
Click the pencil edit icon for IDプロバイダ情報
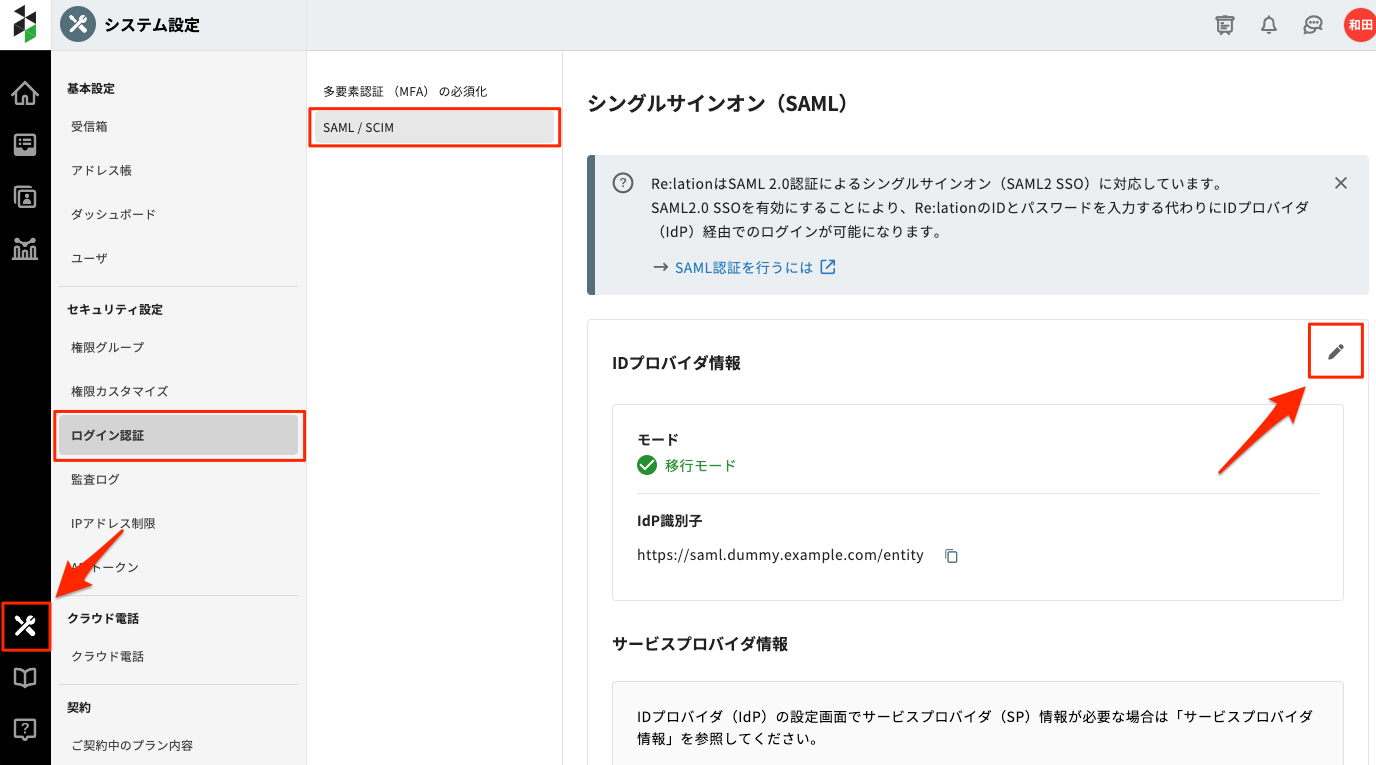tap(1335, 351)
